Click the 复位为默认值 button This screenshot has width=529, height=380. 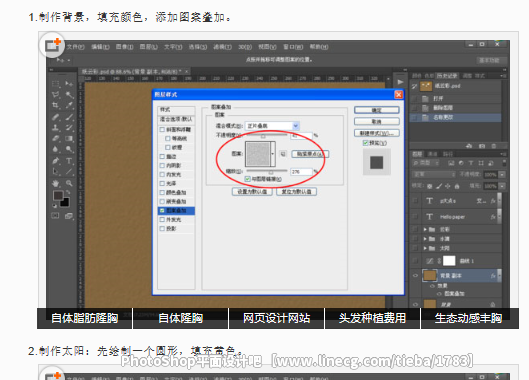point(297,192)
